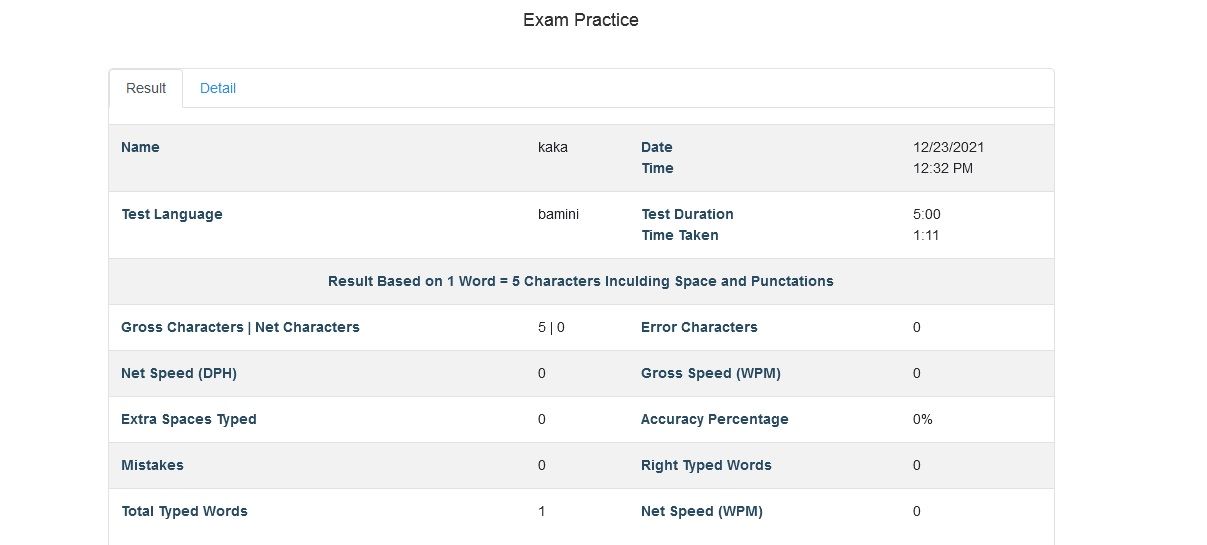Screen dimensions: 1207x545
Task: Switch to the Detail tab
Action: [218, 88]
